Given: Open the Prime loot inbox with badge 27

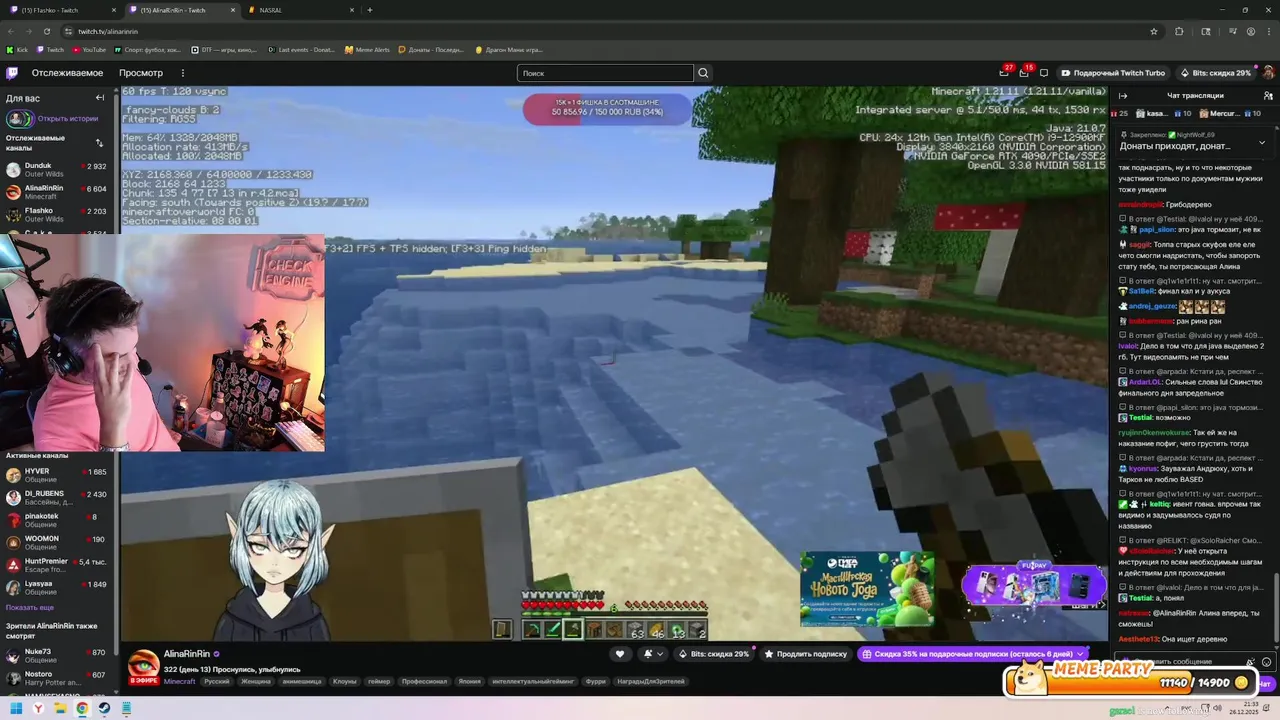Looking at the screenshot, I should pyautogui.click(x=1004, y=72).
